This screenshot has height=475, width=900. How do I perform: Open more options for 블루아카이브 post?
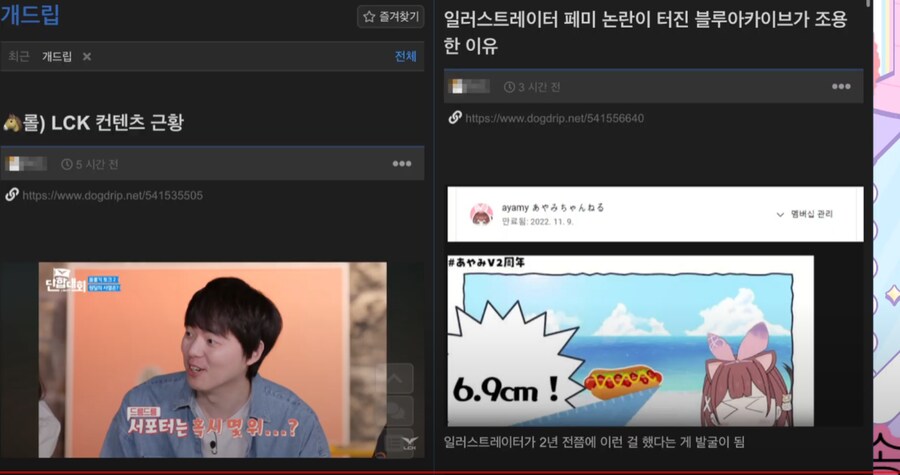tap(841, 87)
